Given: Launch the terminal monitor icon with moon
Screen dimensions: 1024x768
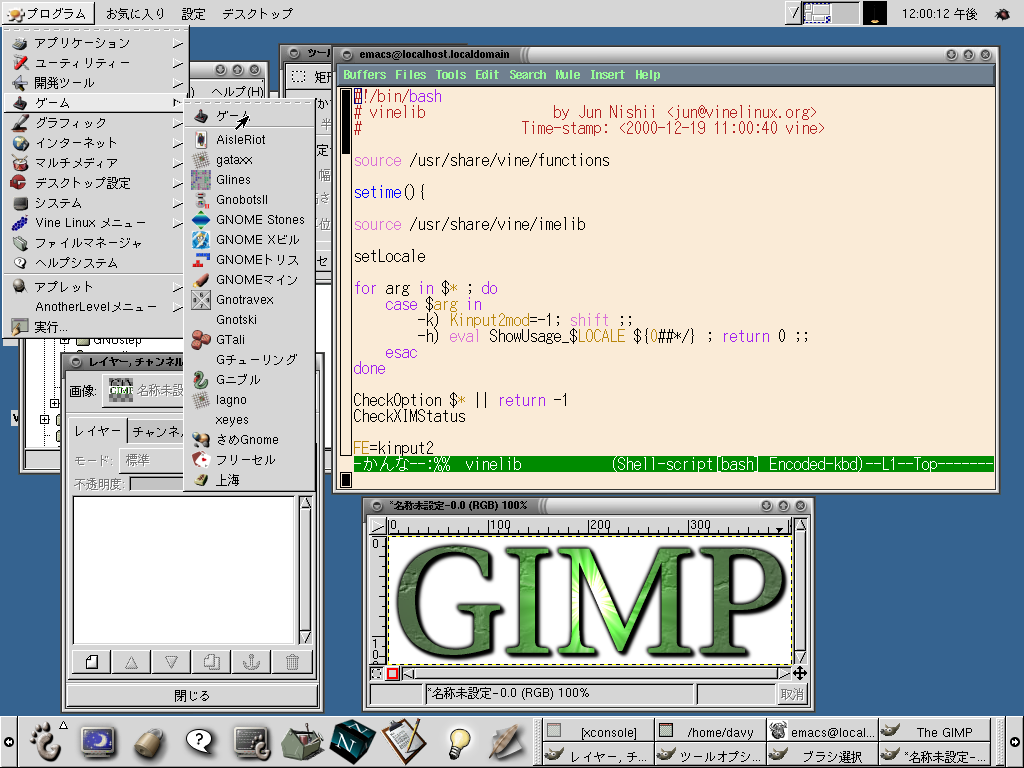Looking at the screenshot, I should [98, 742].
